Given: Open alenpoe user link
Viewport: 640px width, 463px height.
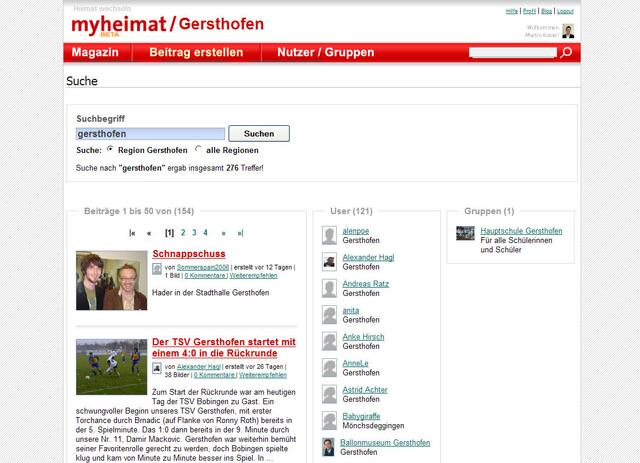Looking at the screenshot, I should tap(356, 231).
